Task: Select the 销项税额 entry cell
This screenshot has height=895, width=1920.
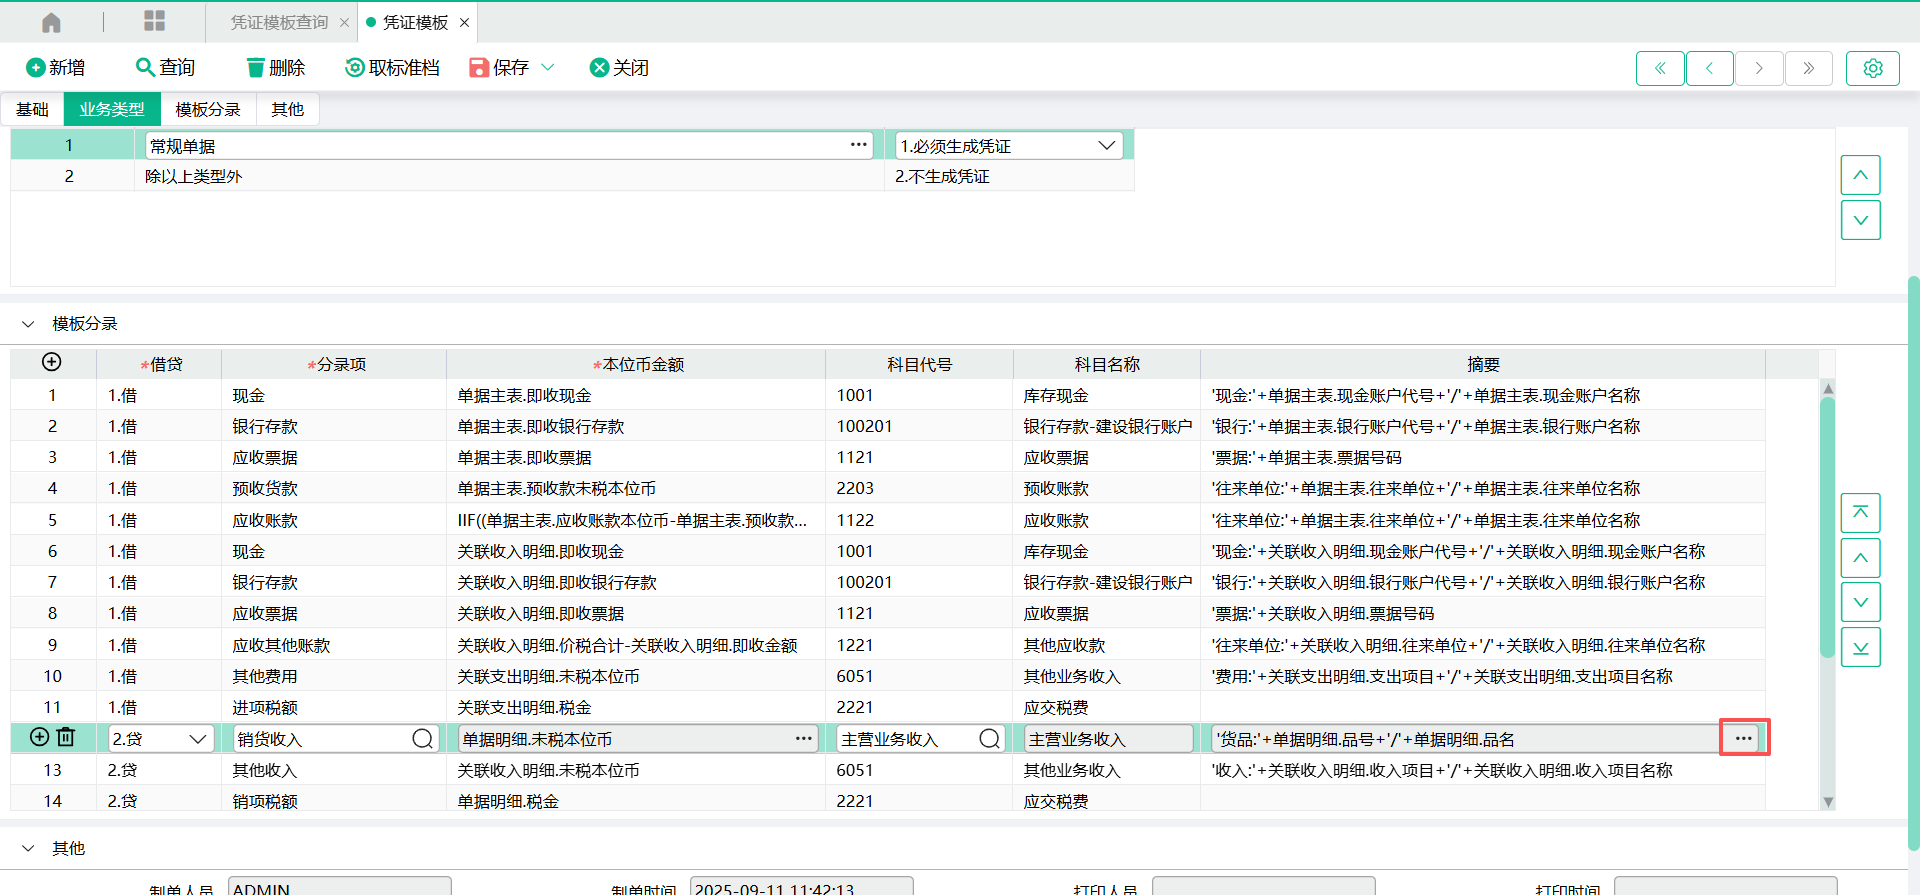Action: (x=334, y=801)
